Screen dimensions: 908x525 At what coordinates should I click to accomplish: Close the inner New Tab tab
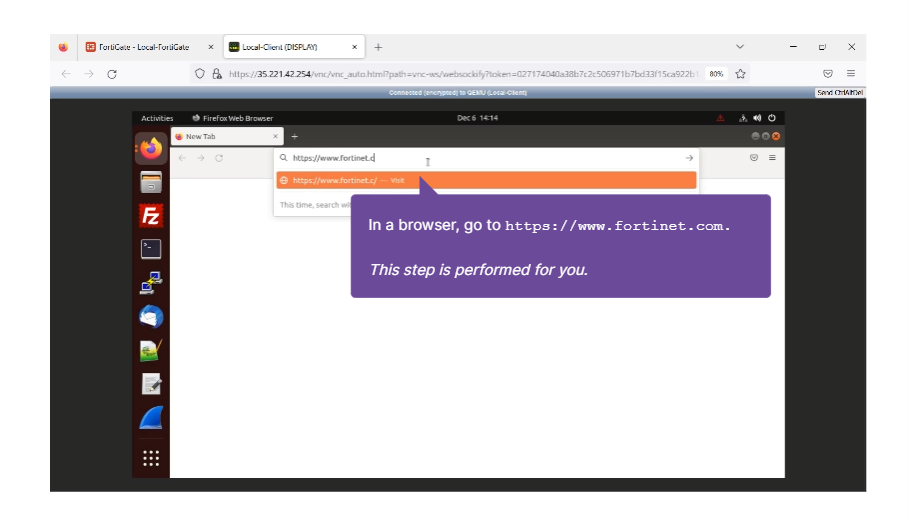tap(276, 137)
